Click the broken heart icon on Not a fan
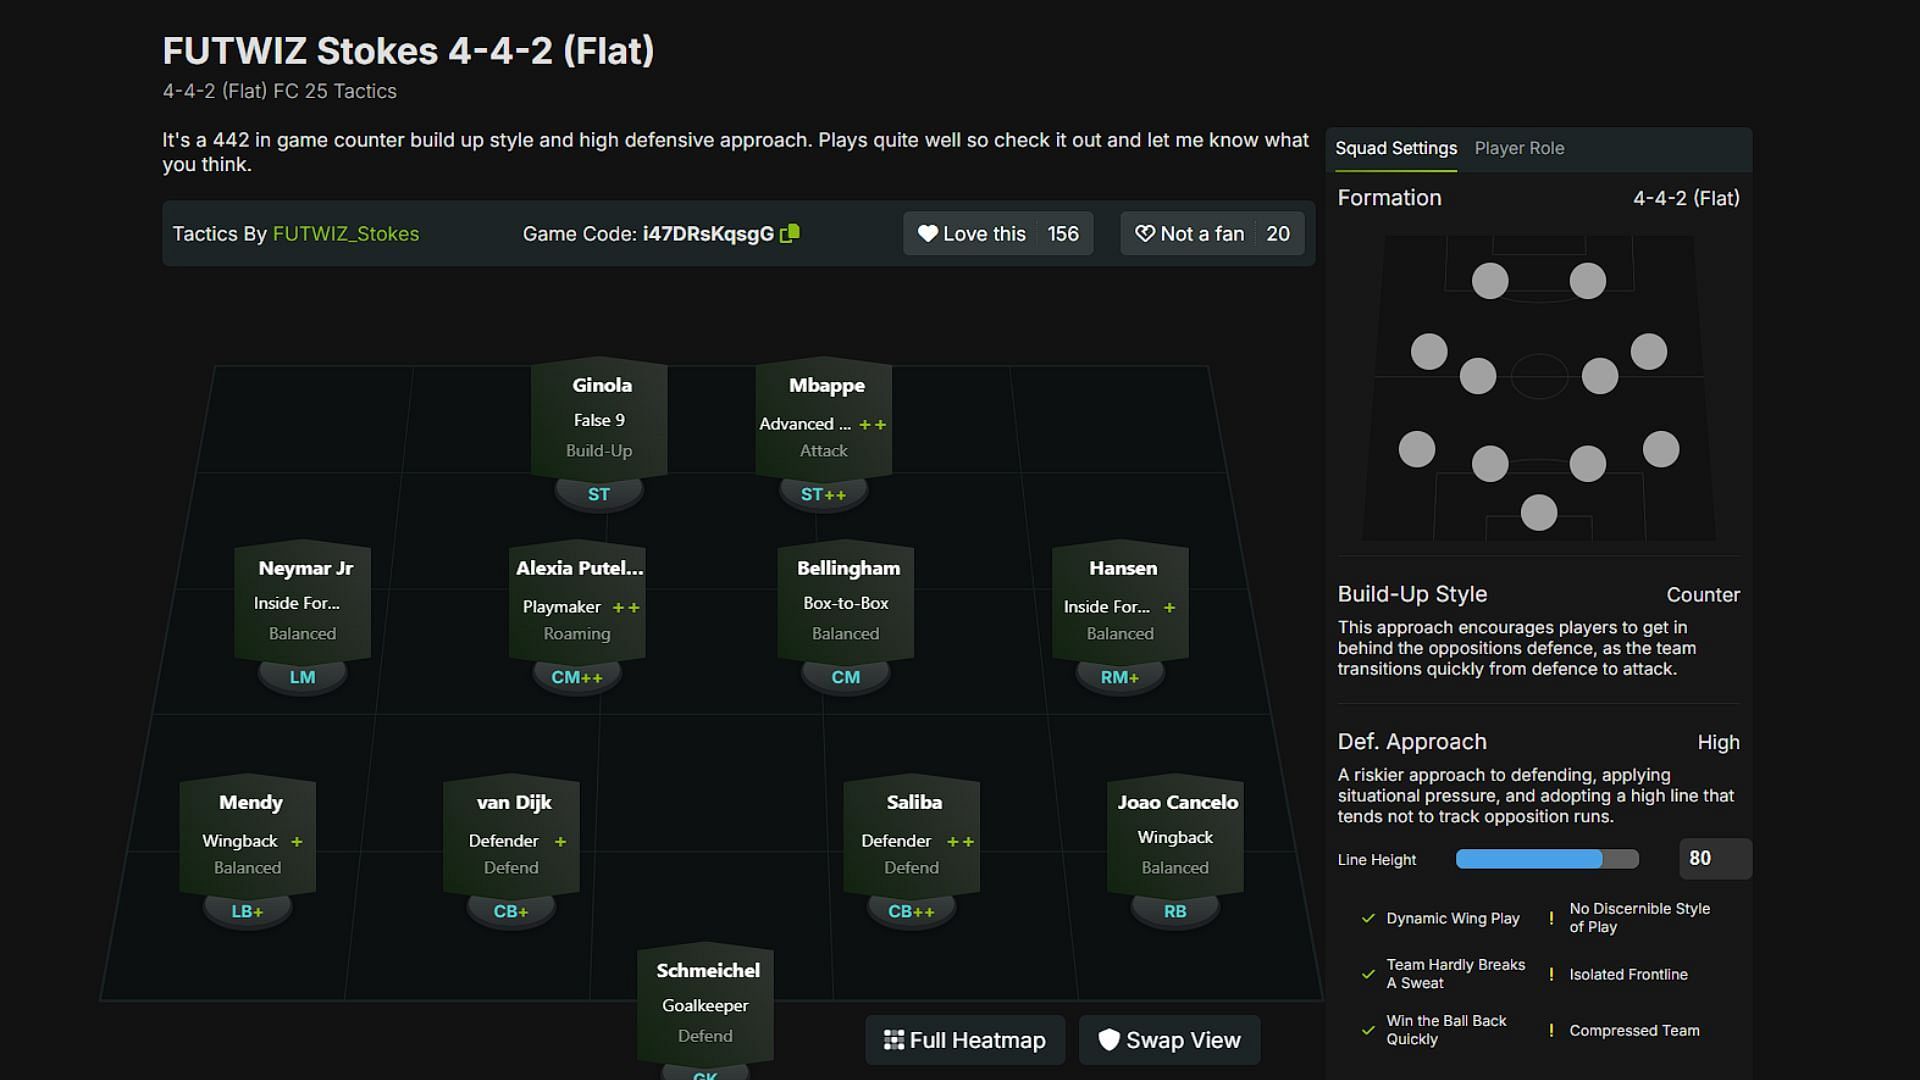Viewport: 1920px width, 1080px height. [x=1145, y=233]
